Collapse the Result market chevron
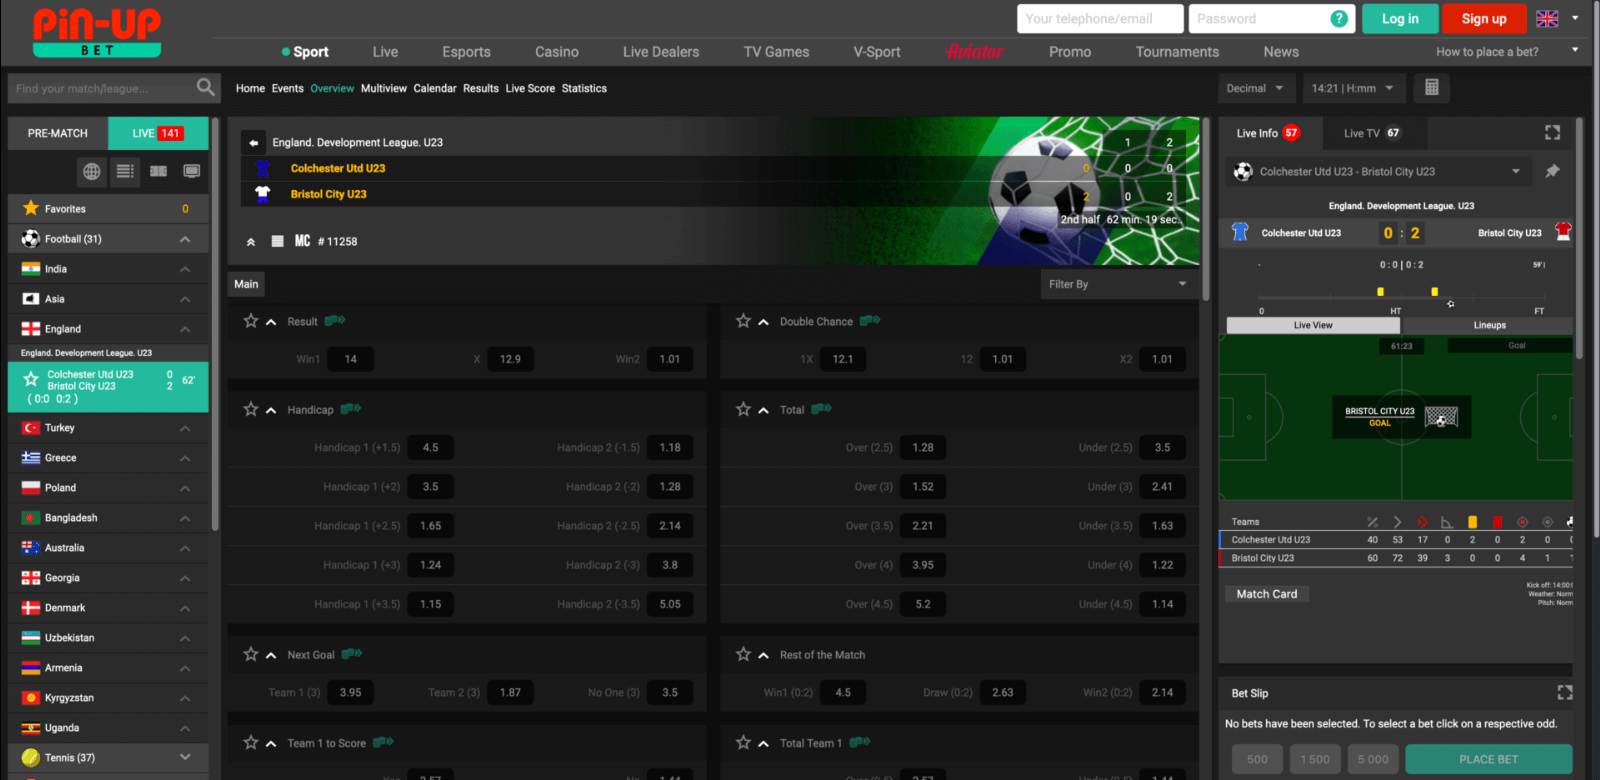1600x780 pixels. click(x=271, y=322)
